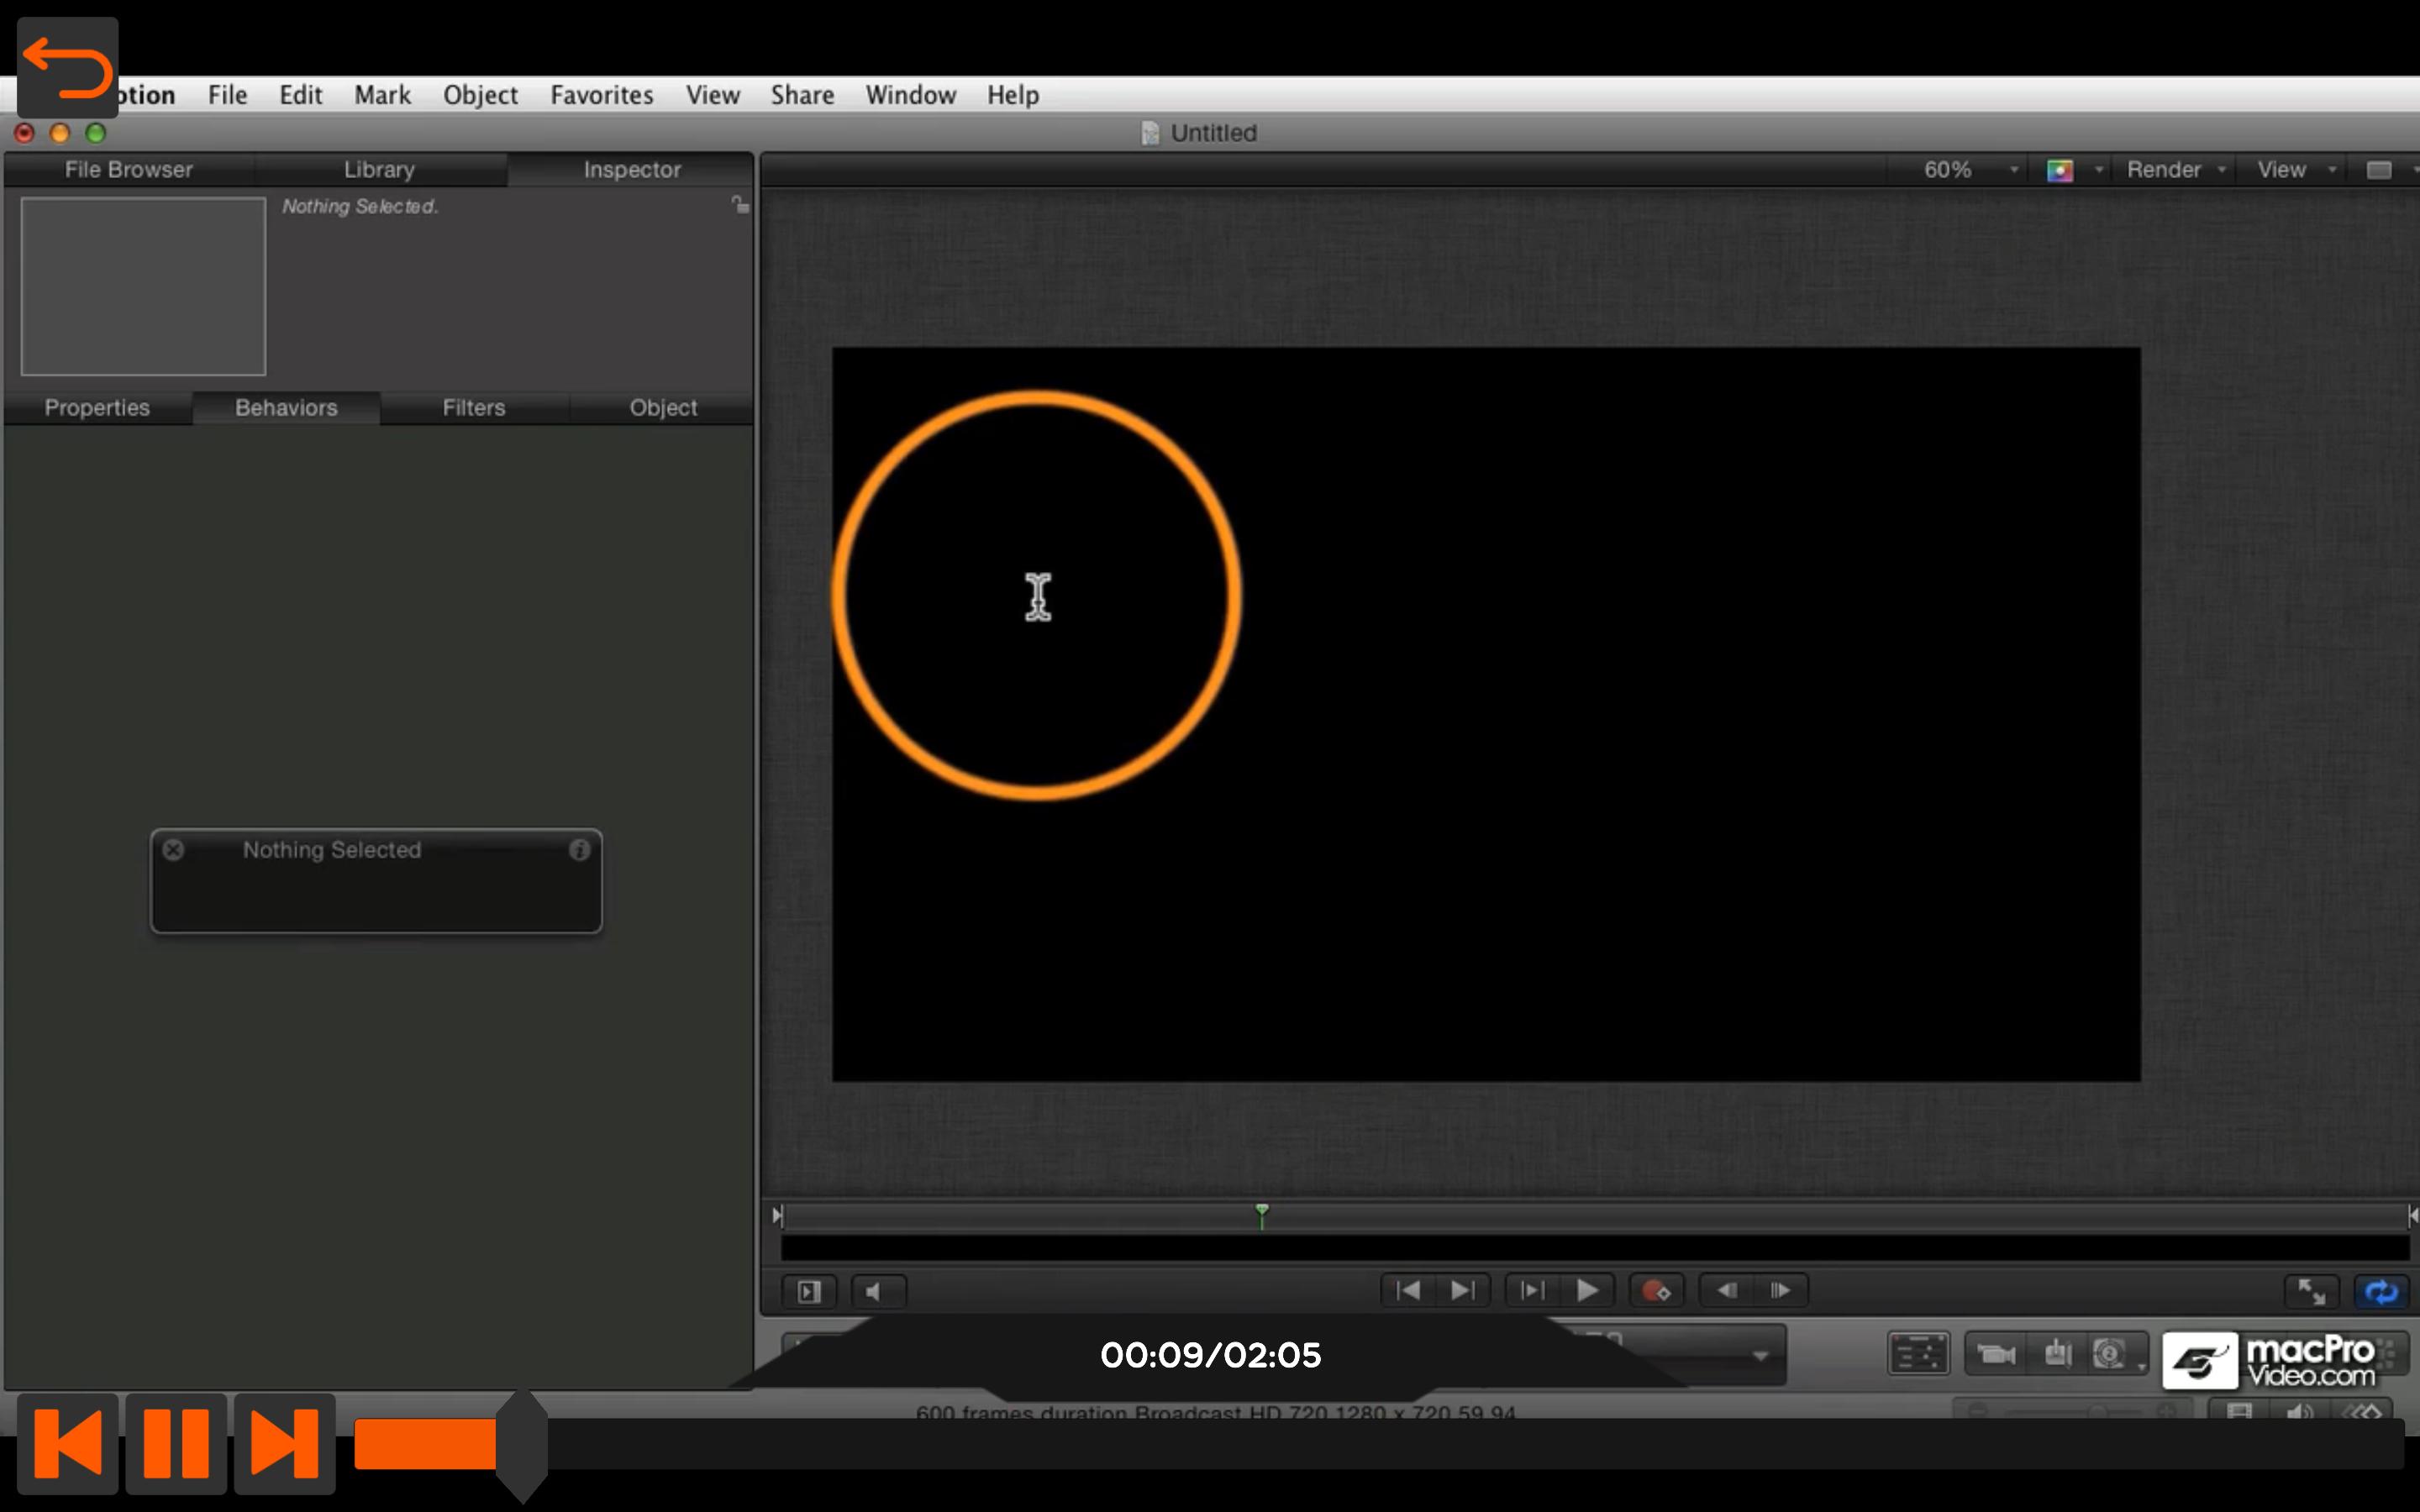Open the color channels dropdown
The height and width of the screenshot is (1512, 2420).
(x=2072, y=171)
